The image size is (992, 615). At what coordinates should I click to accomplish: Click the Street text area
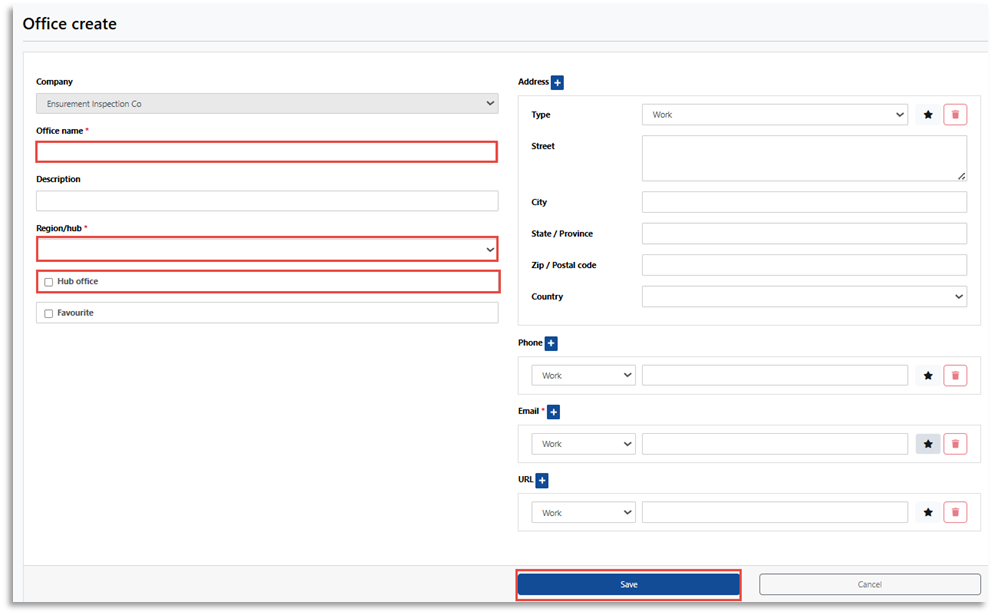click(x=804, y=158)
